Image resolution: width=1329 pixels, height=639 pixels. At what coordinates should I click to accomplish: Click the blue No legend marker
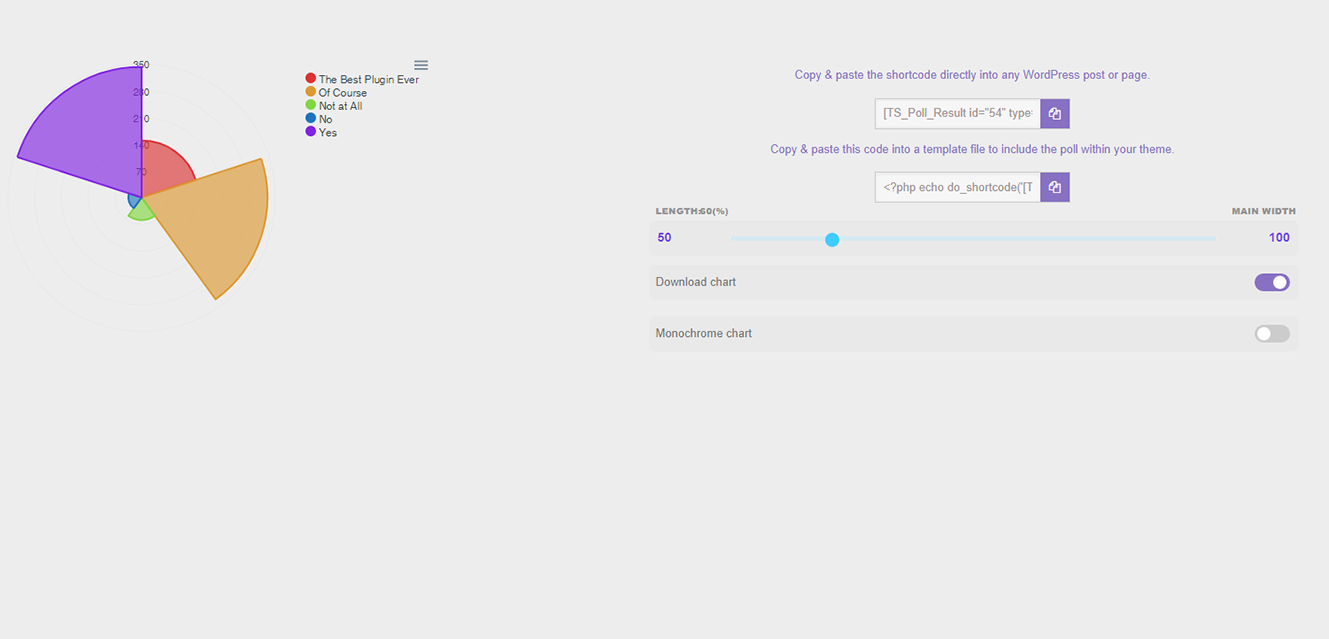(x=311, y=119)
